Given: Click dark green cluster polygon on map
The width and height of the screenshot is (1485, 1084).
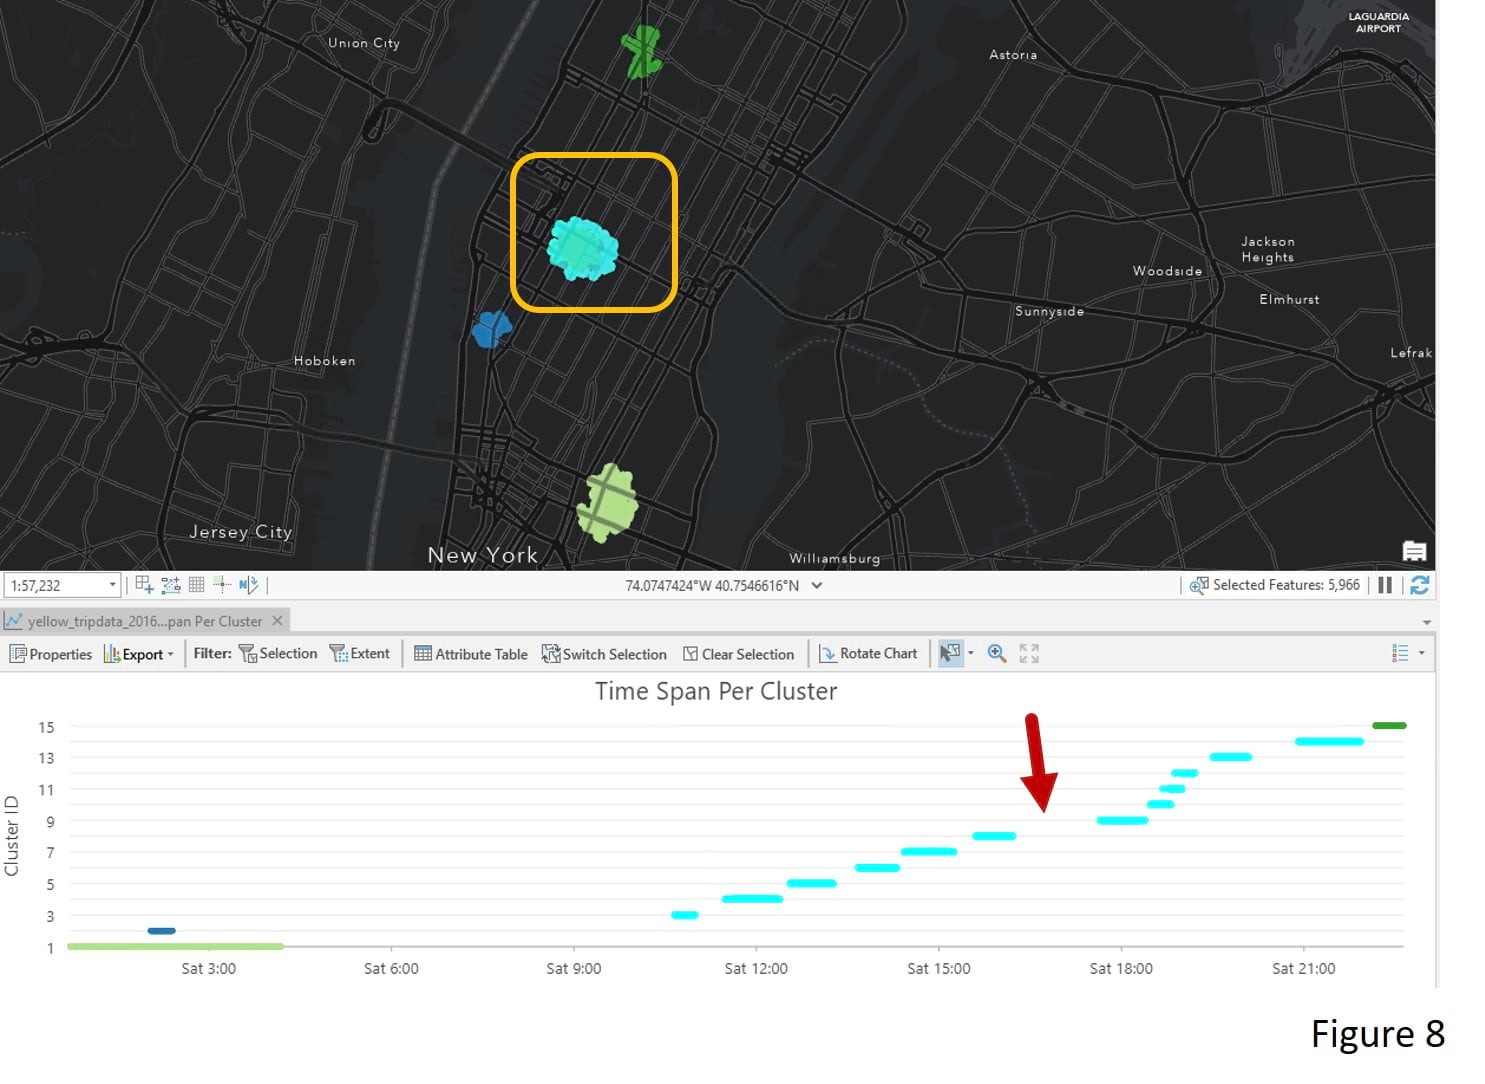Looking at the screenshot, I should tap(641, 52).
